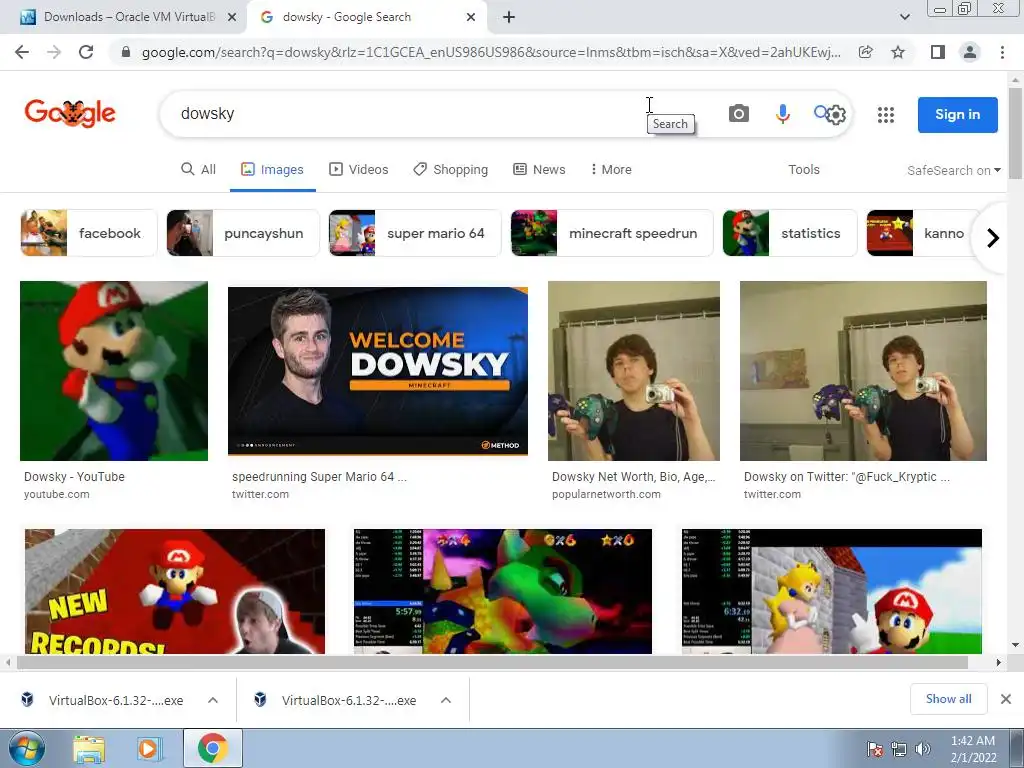This screenshot has width=1024, height=768.
Task: View site security lock icon
Action: 126,52
